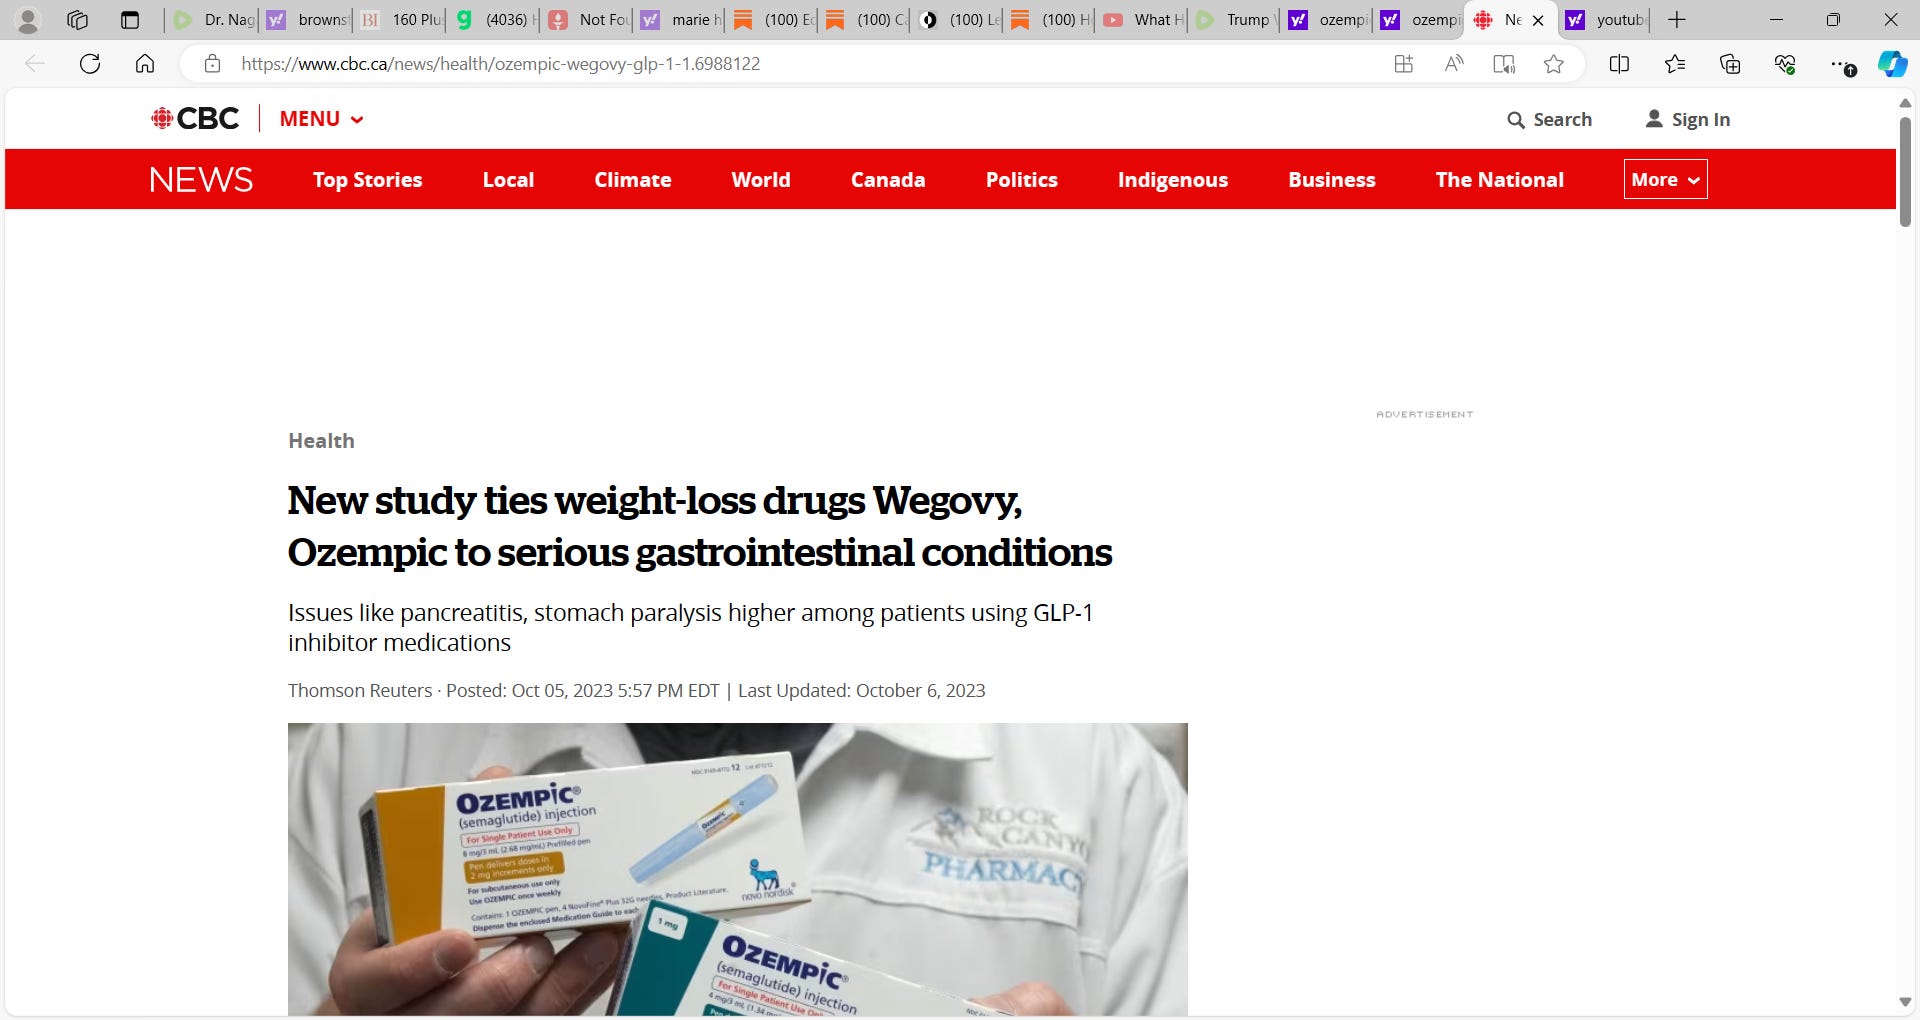Open the immersive reader icon
The image size is (1920, 1020).
tap(1504, 64)
